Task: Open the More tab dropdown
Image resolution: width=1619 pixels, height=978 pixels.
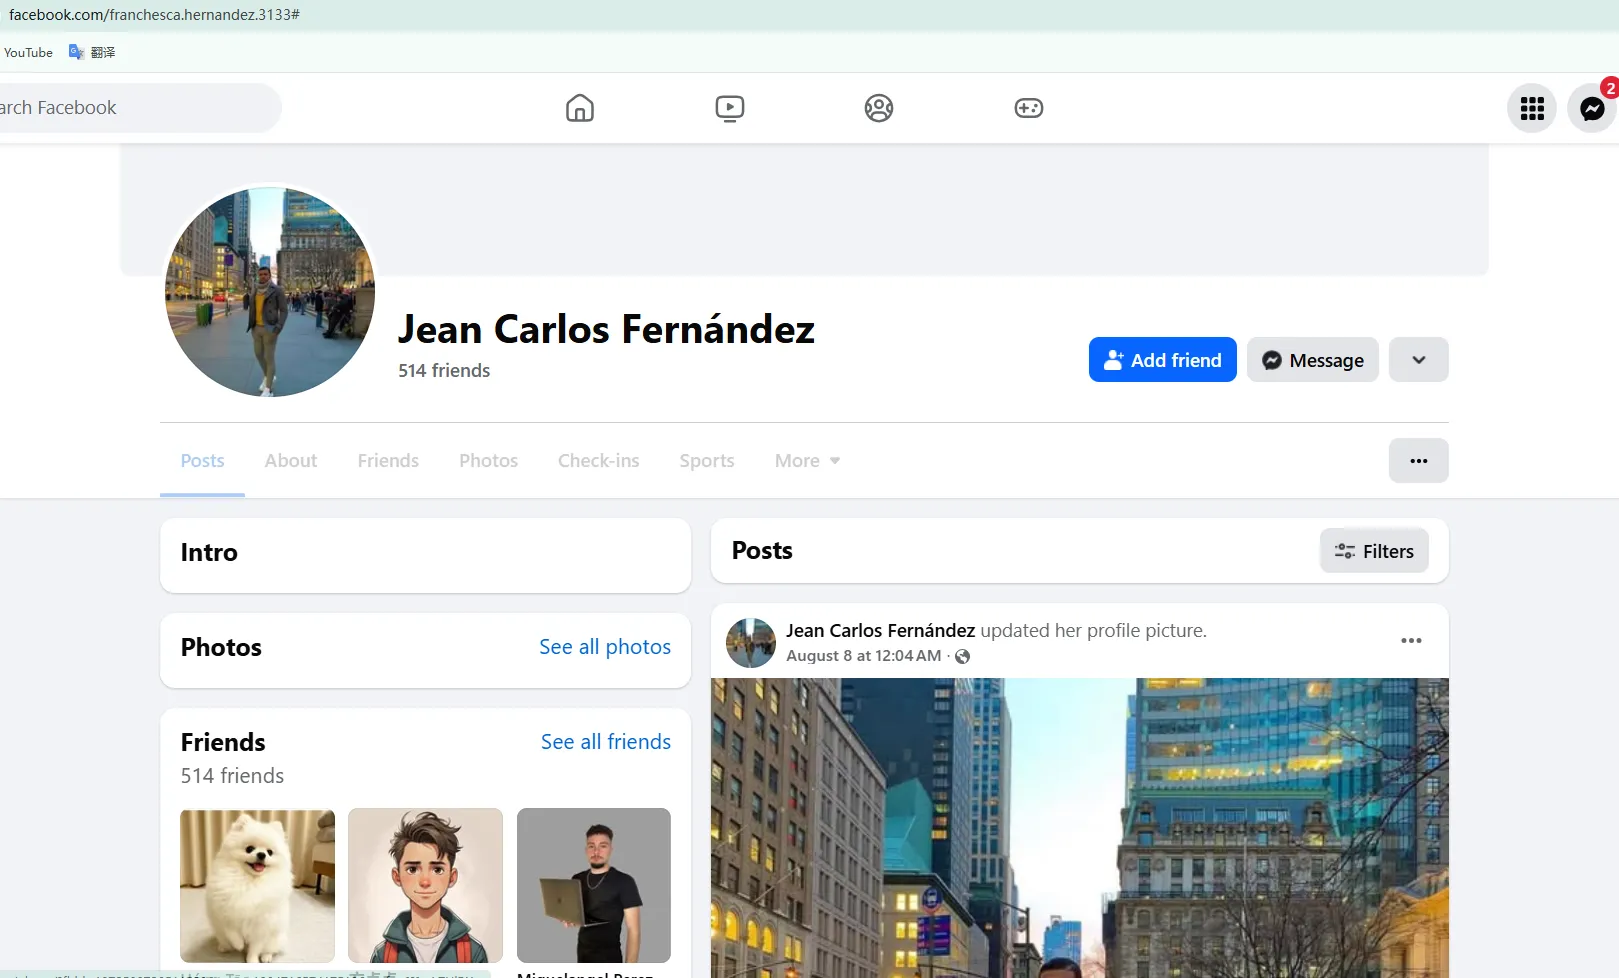Action: 807,461
